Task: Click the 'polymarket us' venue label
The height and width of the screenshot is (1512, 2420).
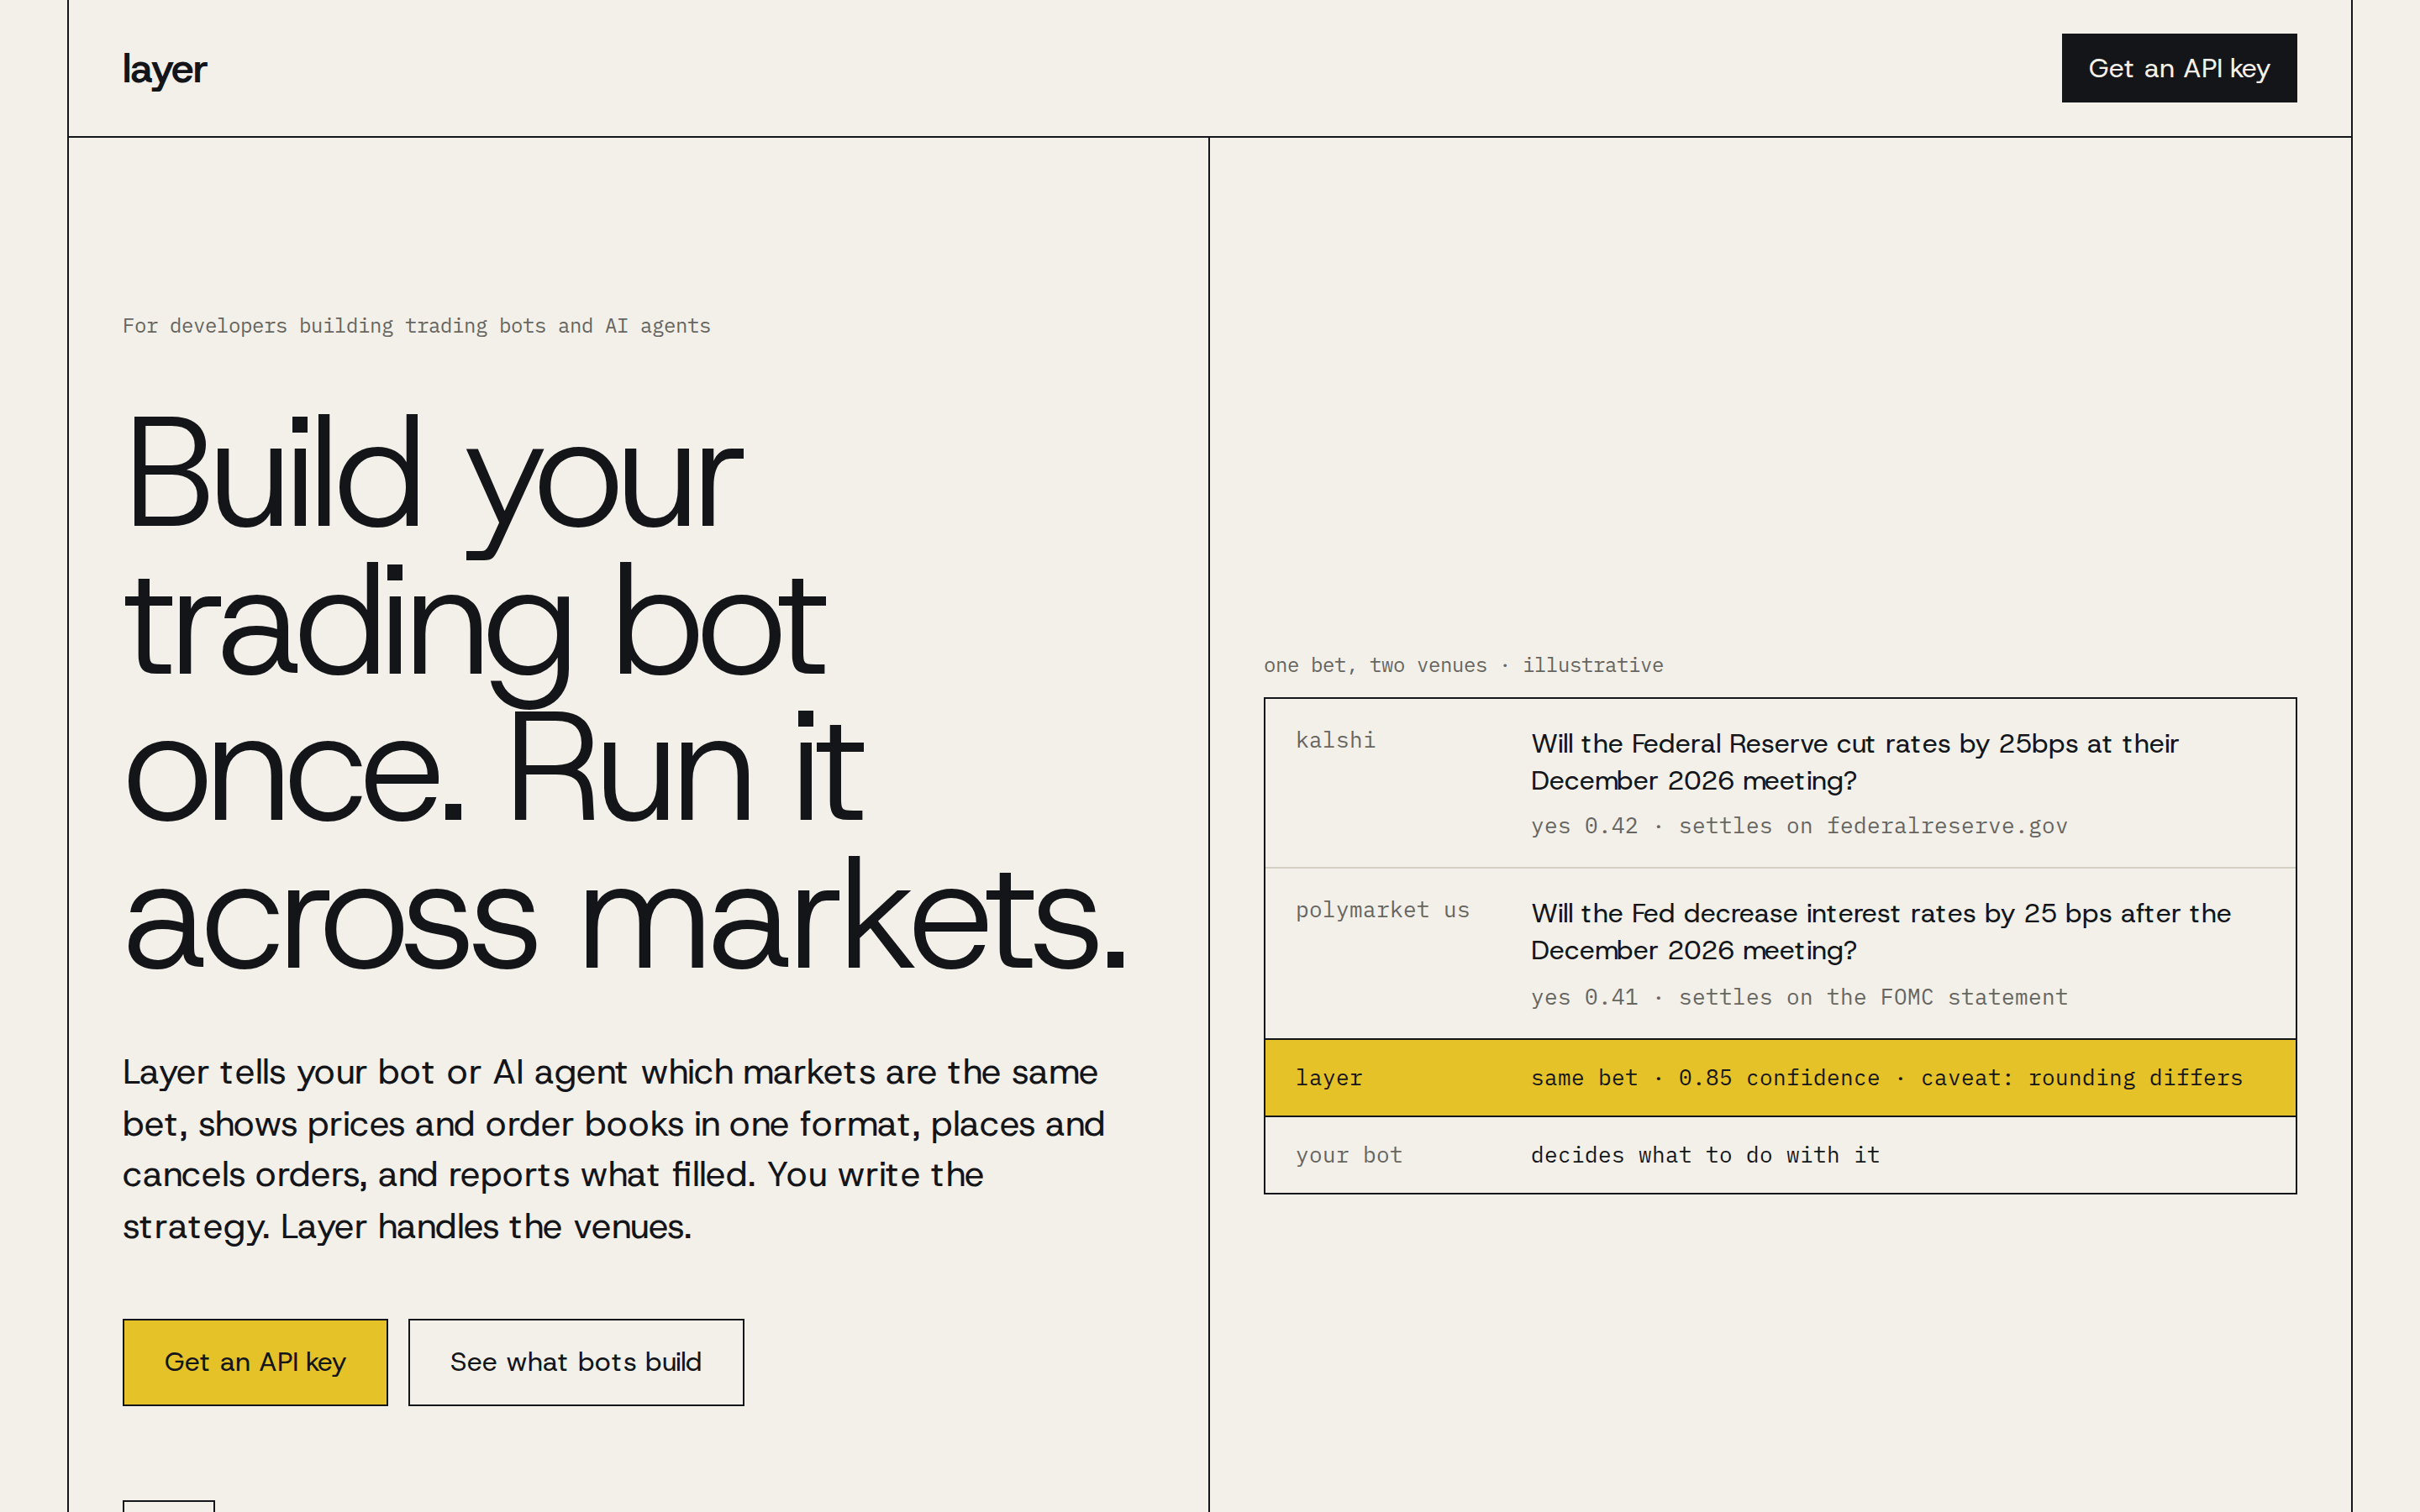Action: click(1382, 910)
